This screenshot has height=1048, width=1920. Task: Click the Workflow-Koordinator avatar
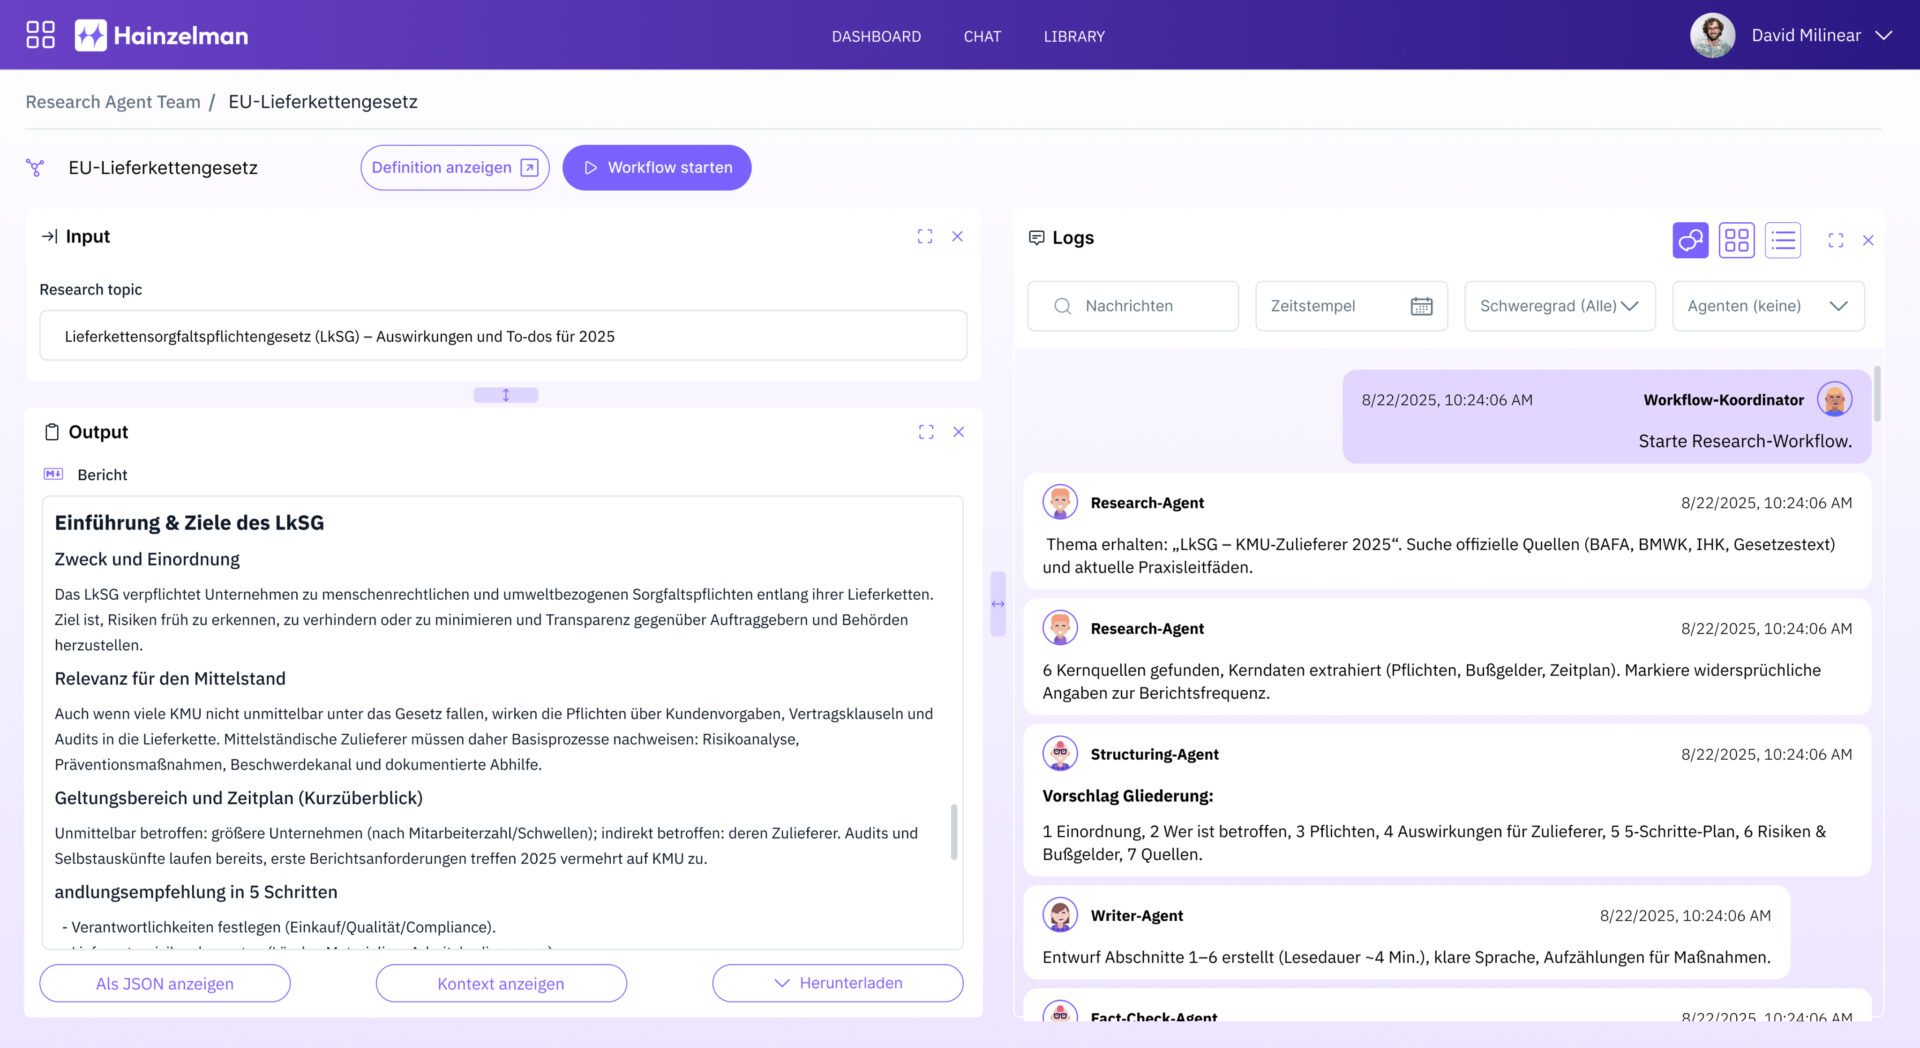click(x=1834, y=400)
